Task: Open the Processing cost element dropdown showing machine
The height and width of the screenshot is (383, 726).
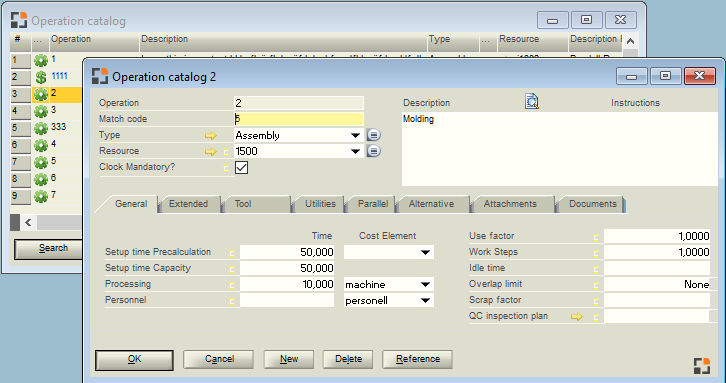Action: click(x=425, y=285)
